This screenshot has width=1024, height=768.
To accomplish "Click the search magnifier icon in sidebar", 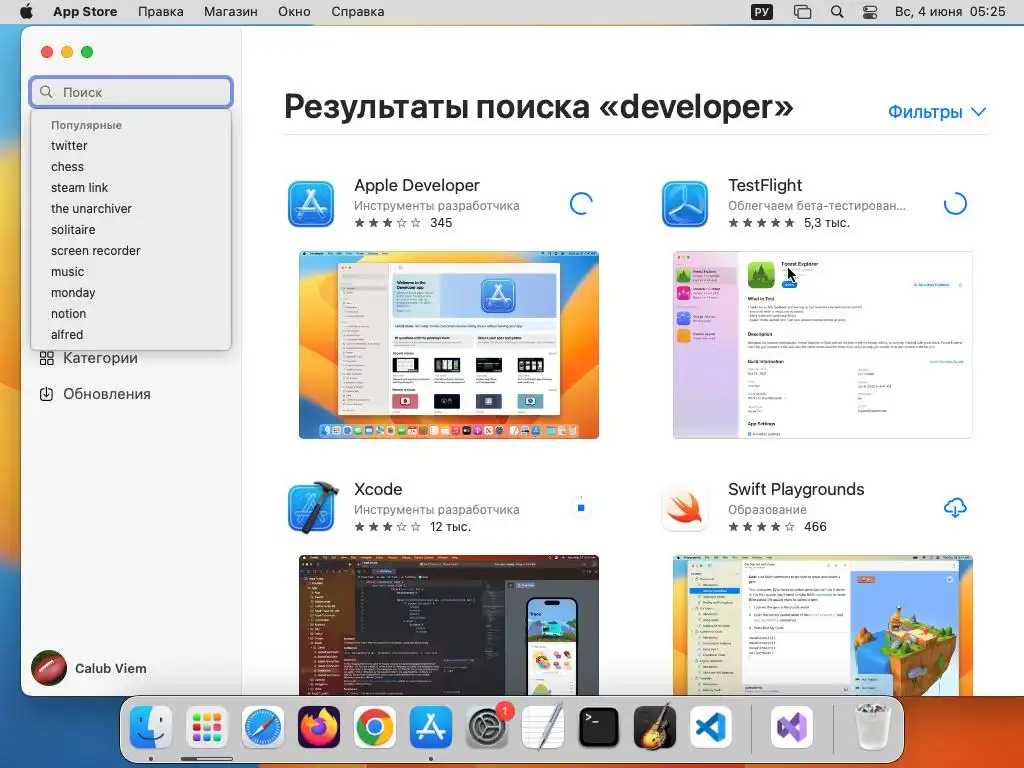I will [x=46, y=92].
